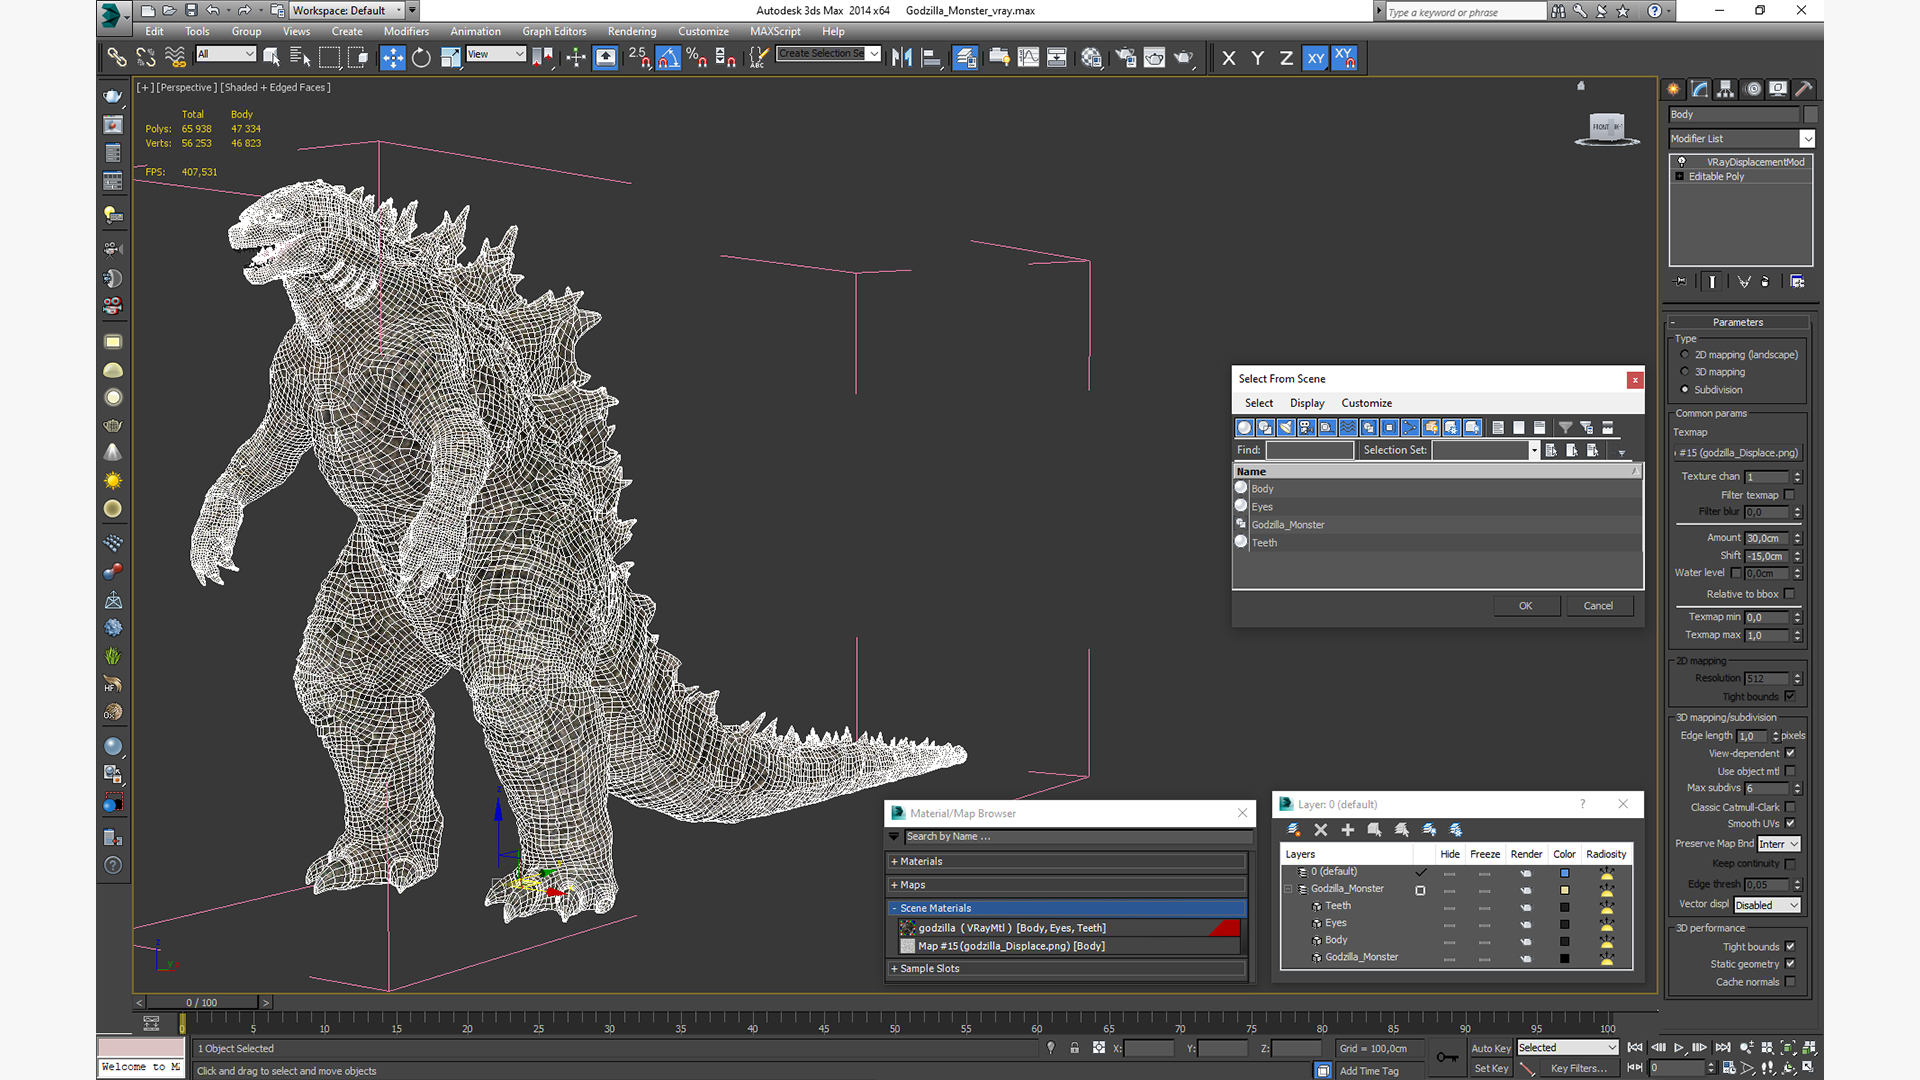Click the Find input field in dialog
Viewport: 1920px width, 1080px height.
1309,451
